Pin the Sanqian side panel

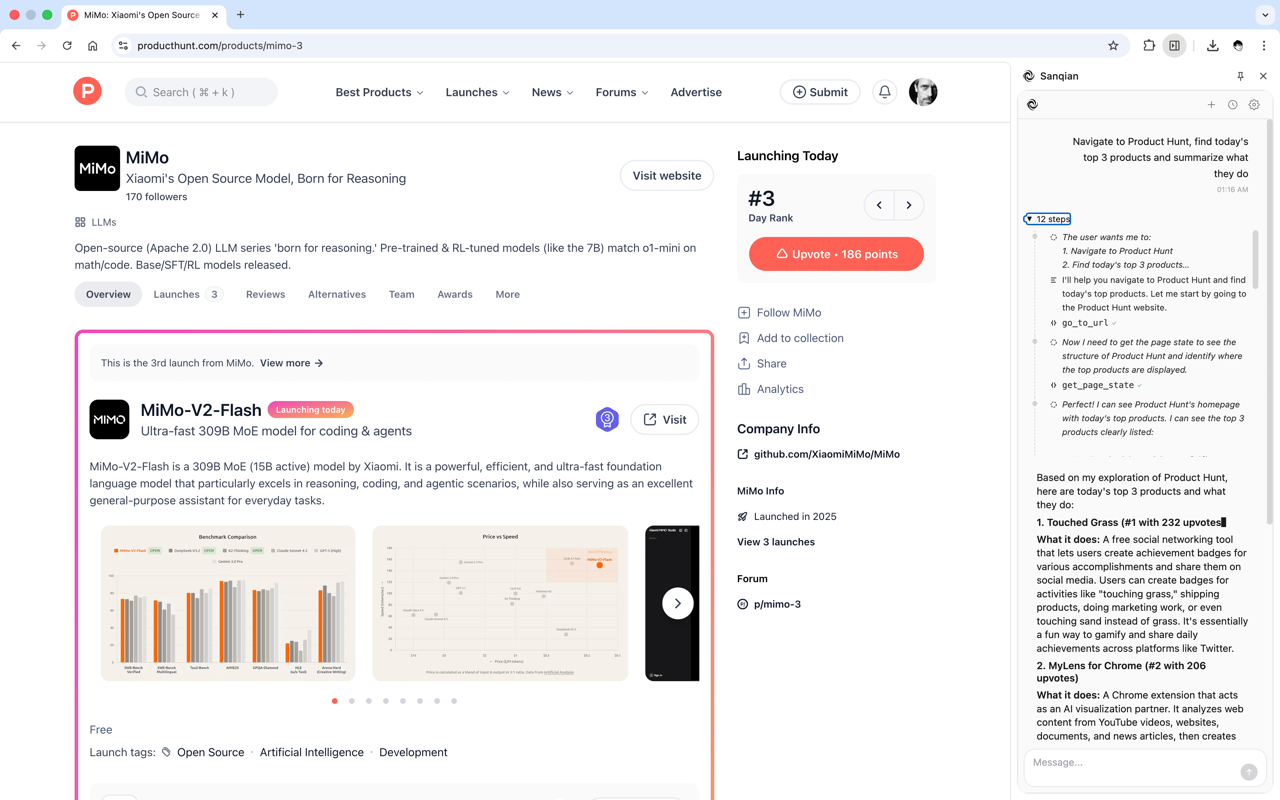click(x=1240, y=76)
